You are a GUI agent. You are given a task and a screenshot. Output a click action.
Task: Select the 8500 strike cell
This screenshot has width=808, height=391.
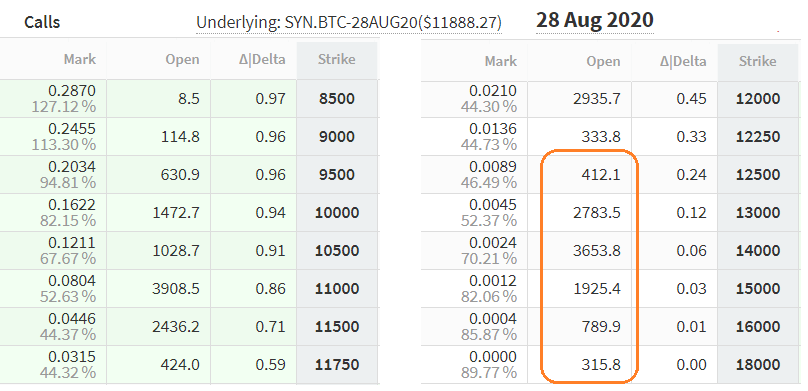click(x=337, y=98)
